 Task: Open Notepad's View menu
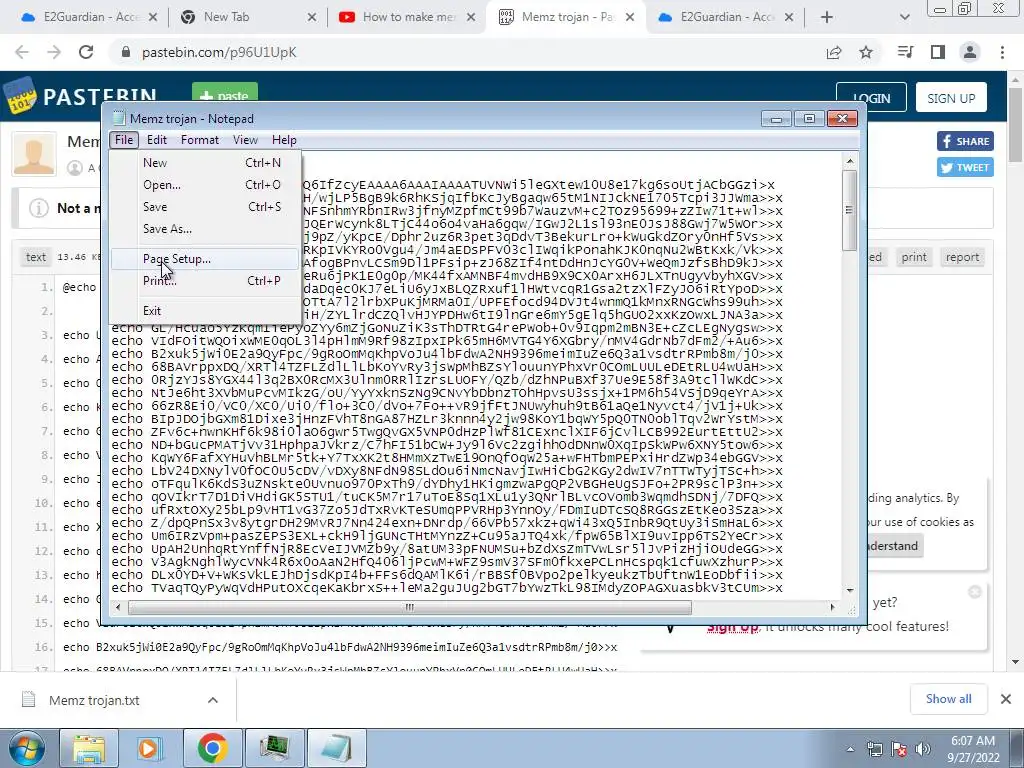coord(246,140)
